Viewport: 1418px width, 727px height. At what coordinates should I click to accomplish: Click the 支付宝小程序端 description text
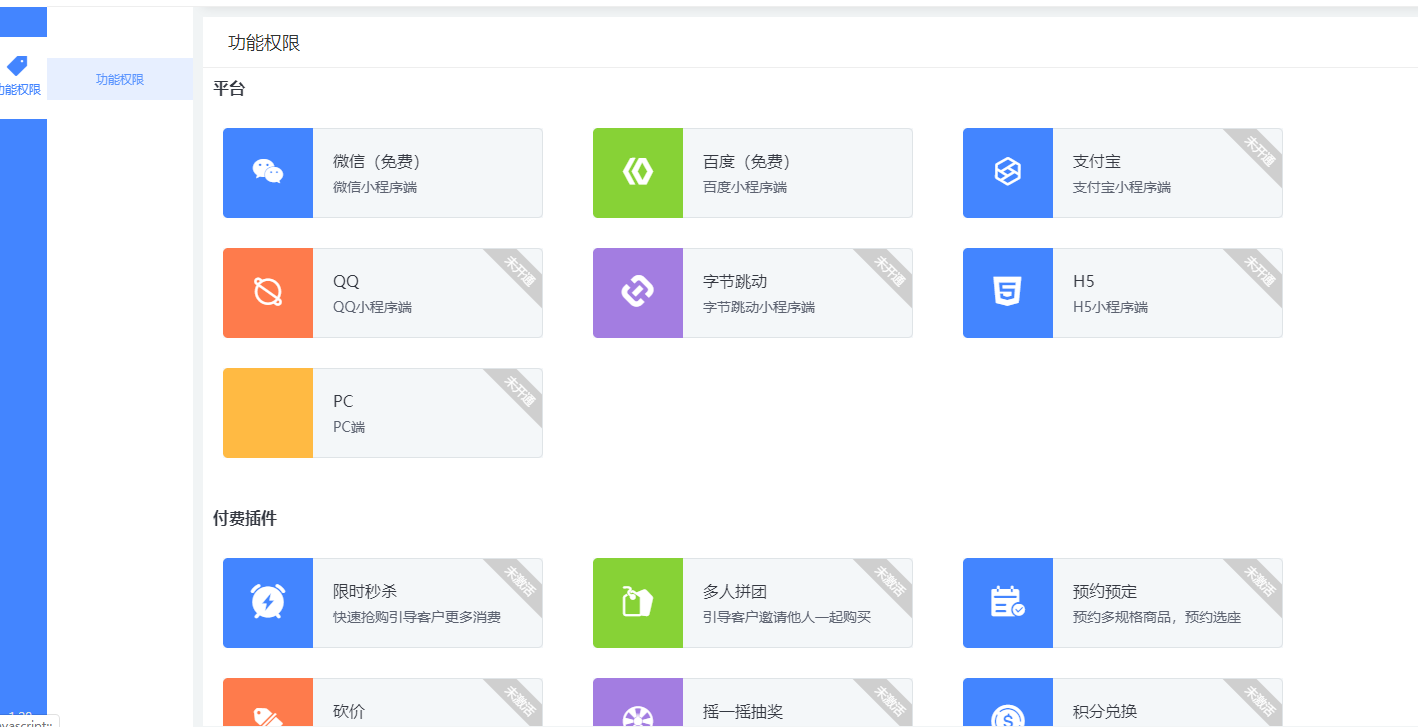pyautogui.click(x=1122, y=187)
